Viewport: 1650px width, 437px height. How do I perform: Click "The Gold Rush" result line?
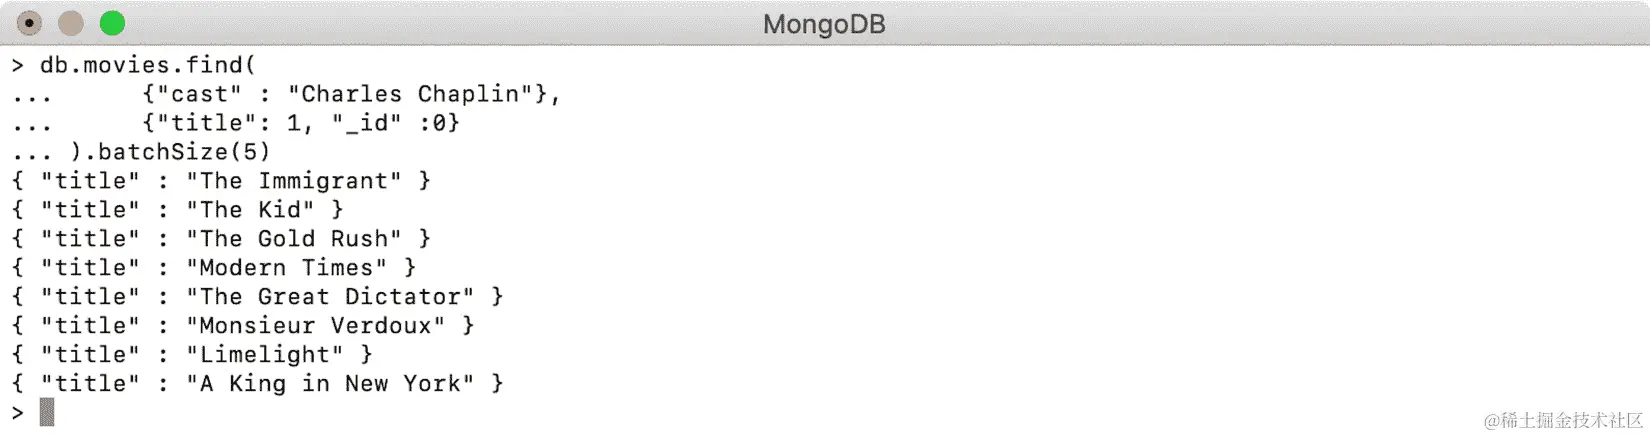223,239
